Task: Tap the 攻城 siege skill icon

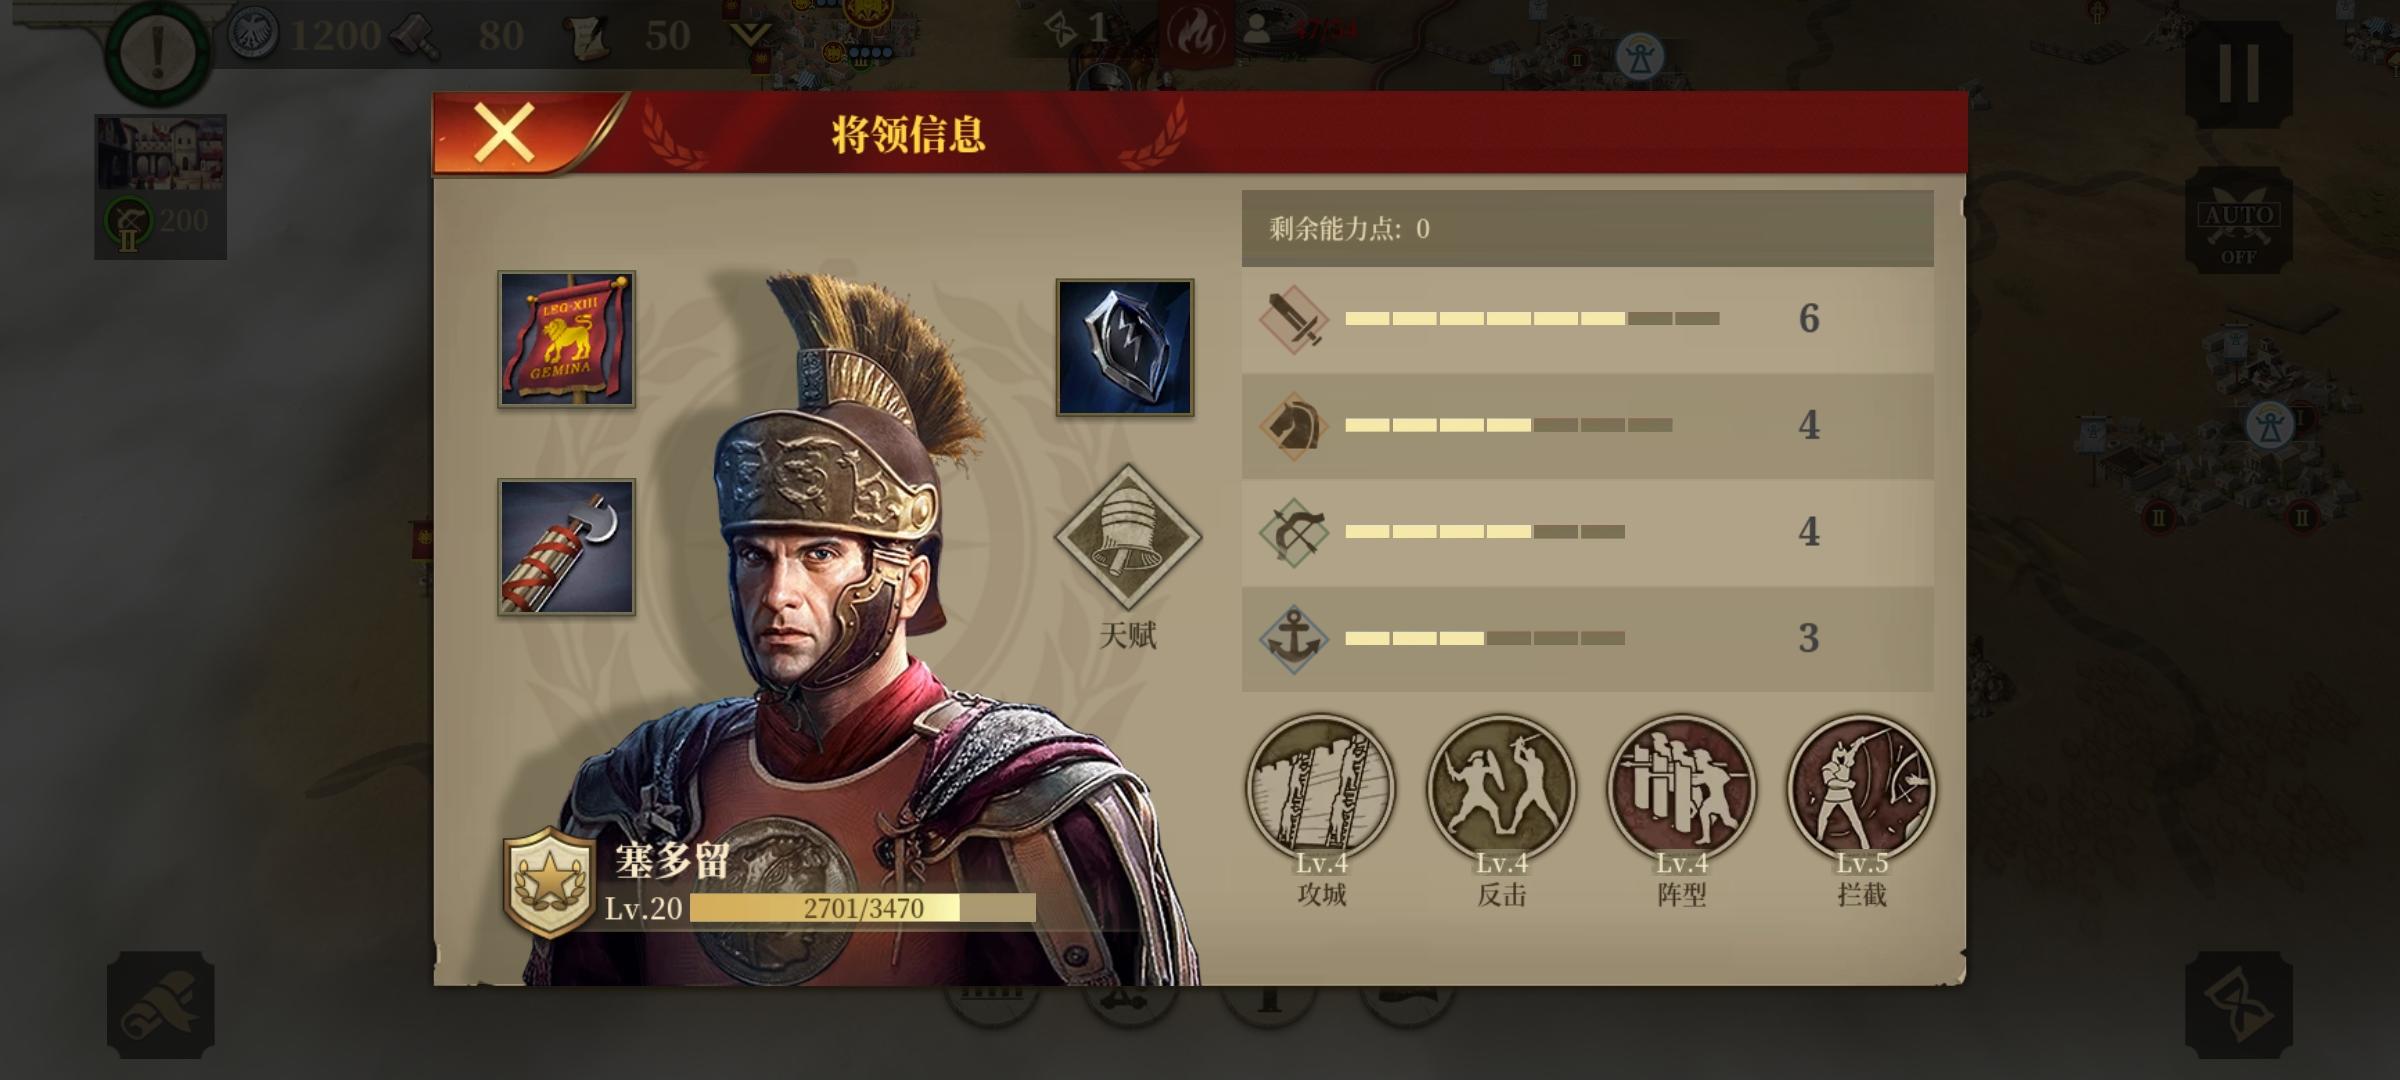Action: [x=1321, y=788]
